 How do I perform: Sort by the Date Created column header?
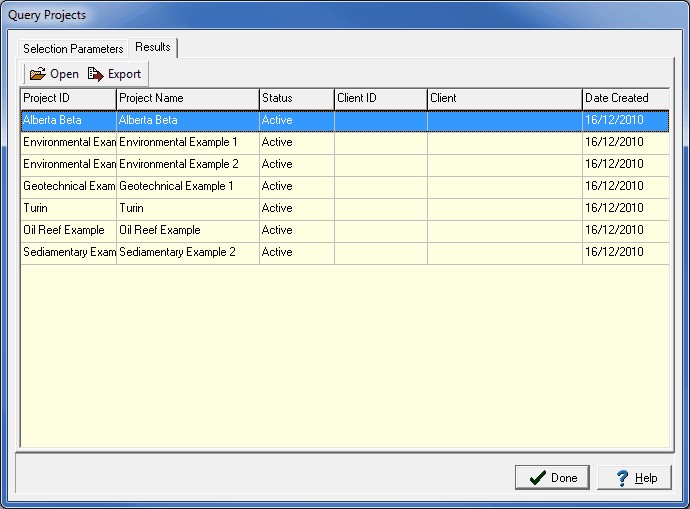coord(625,98)
